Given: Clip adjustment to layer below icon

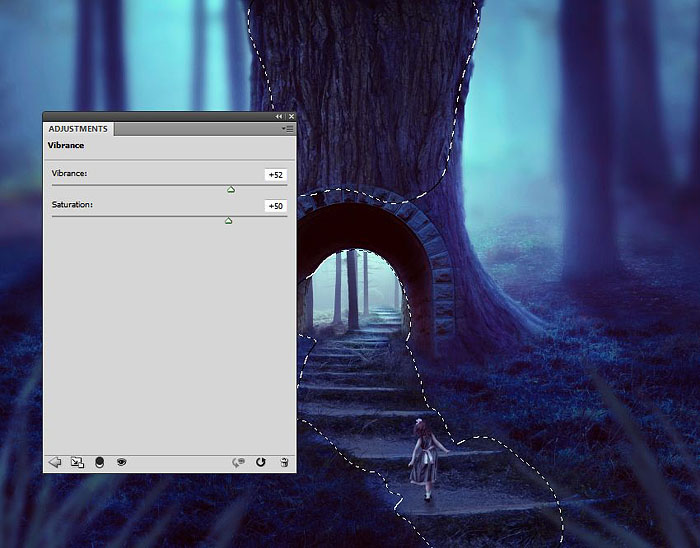Looking at the screenshot, I should pyautogui.click(x=99, y=462).
